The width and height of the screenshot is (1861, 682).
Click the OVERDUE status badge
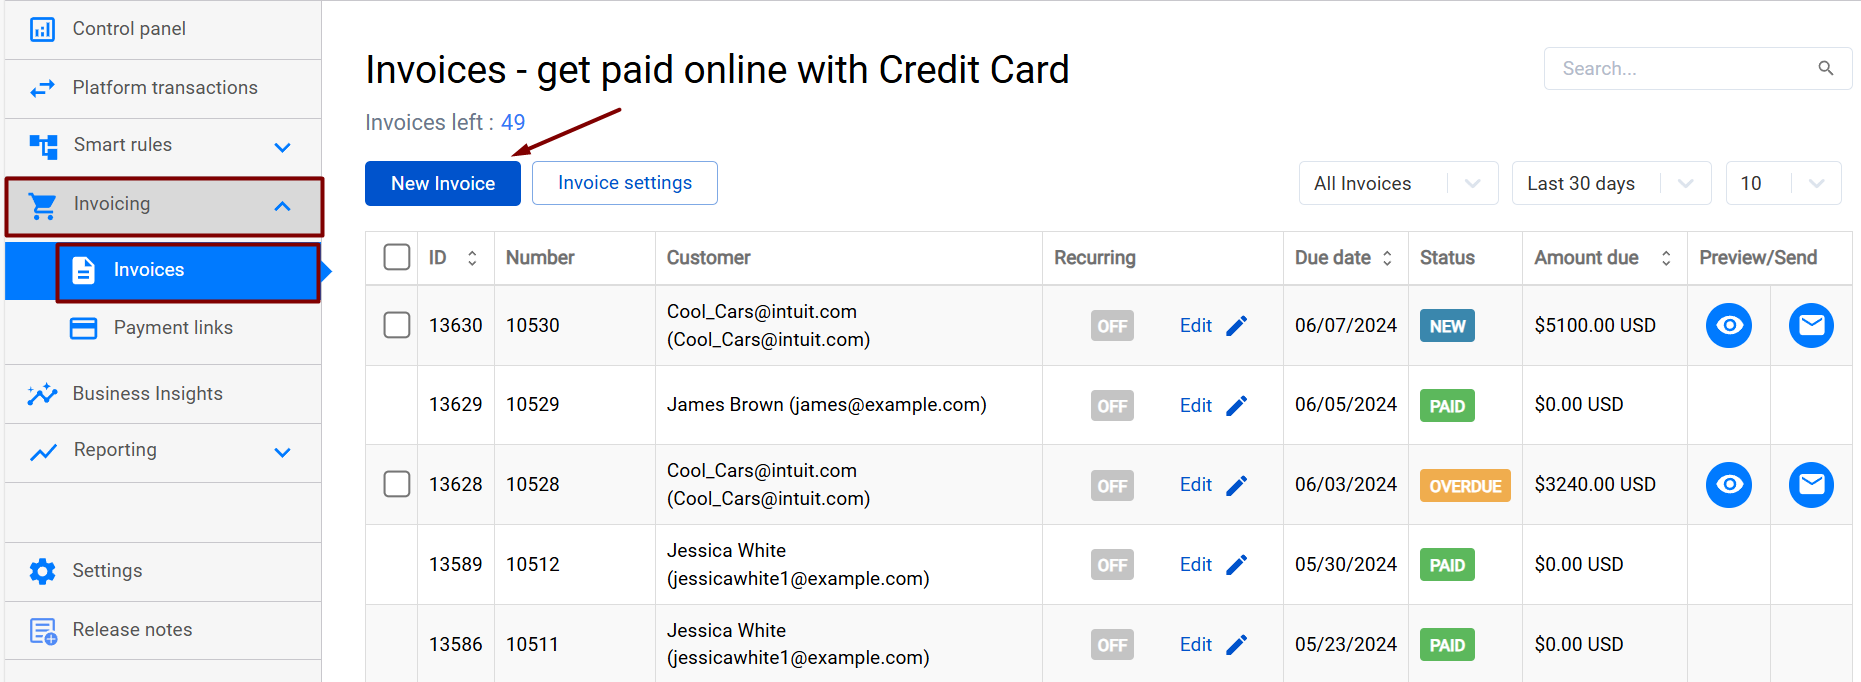[x=1465, y=486]
